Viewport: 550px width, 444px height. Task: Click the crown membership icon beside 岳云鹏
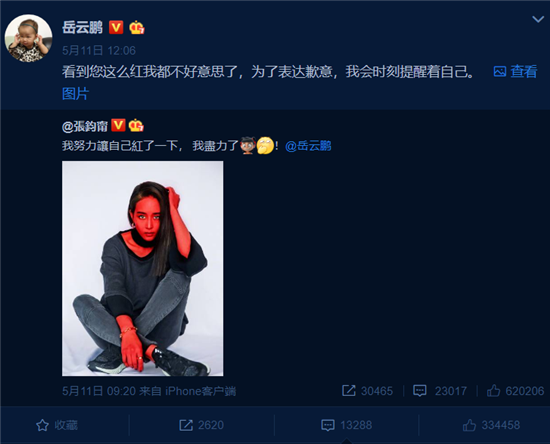click(x=137, y=27)
